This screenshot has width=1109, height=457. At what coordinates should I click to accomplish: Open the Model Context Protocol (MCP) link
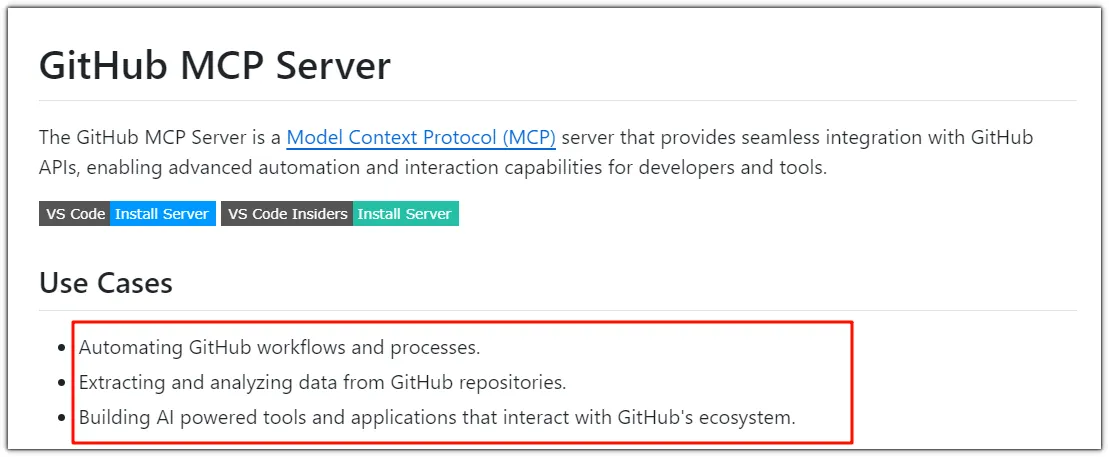pyautogui.click(x=420, y=138)
